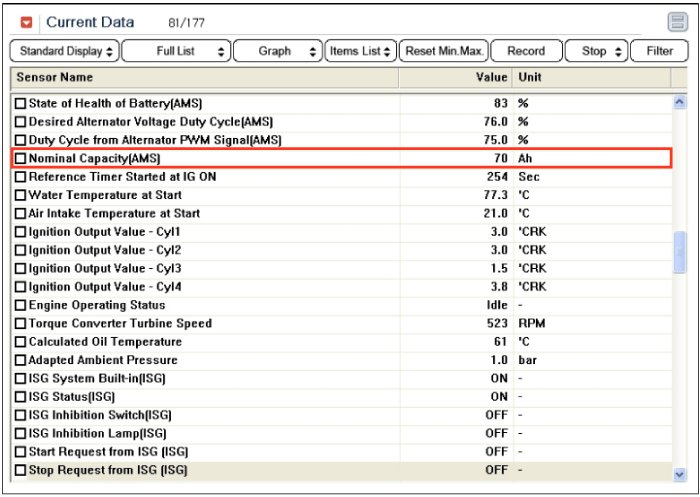The height and width of the screenshot is (497, 700).
Task: Check the Nominal Capacity(AMS) checkbox
Action: [x=20, y=158]
